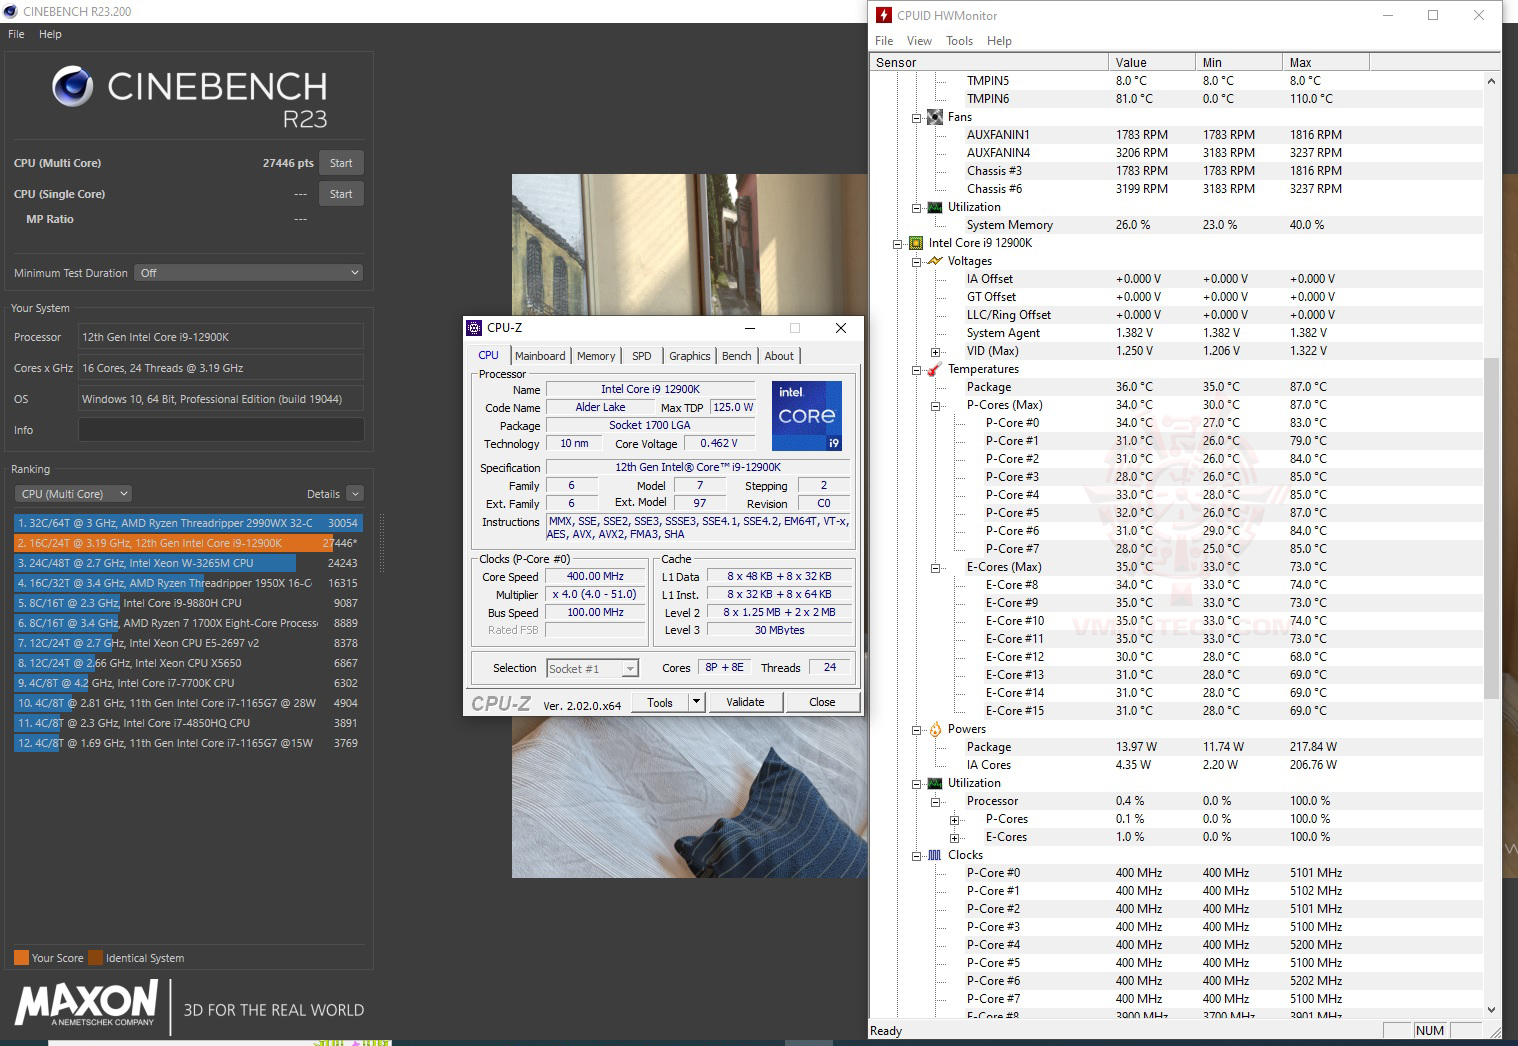Collapse the Temperatures node
Viewport: 1518px width, 1046px height.
916,370
